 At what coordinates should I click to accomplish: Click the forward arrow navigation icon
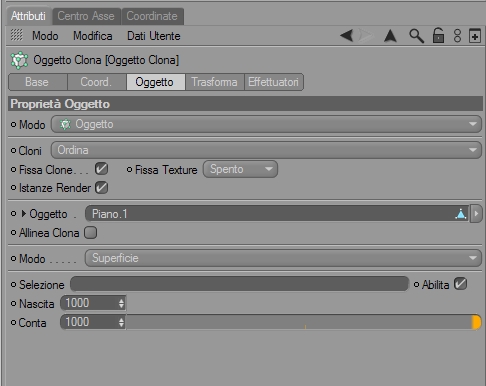pyautogui.click(x=366, y=35)
